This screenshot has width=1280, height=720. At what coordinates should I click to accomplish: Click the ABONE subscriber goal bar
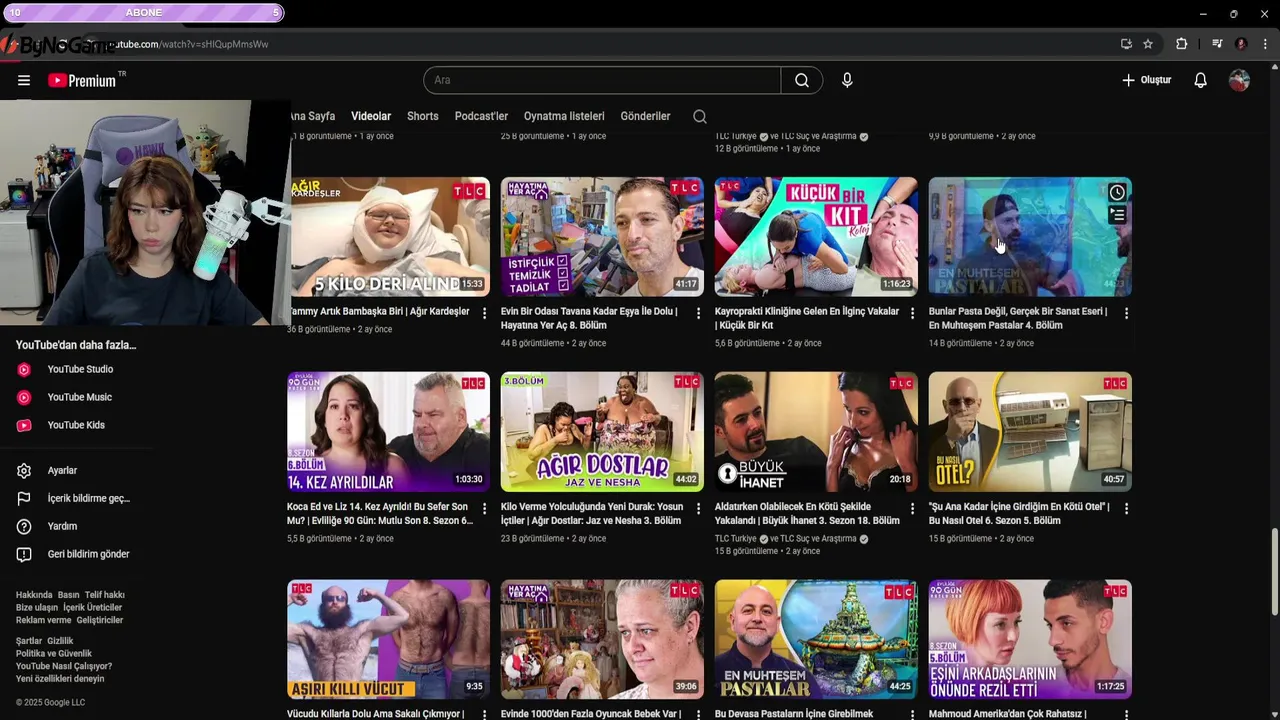point(143,13)
